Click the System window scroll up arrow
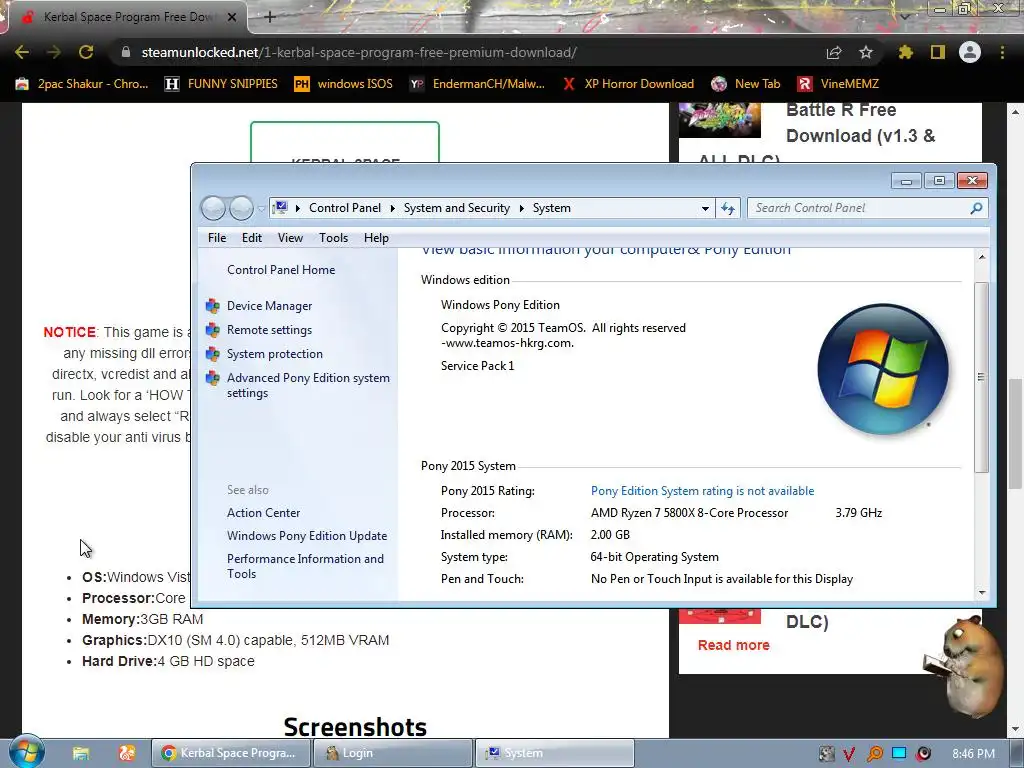The height and width of the screenshot is (768, 1024). coord(982,257)
